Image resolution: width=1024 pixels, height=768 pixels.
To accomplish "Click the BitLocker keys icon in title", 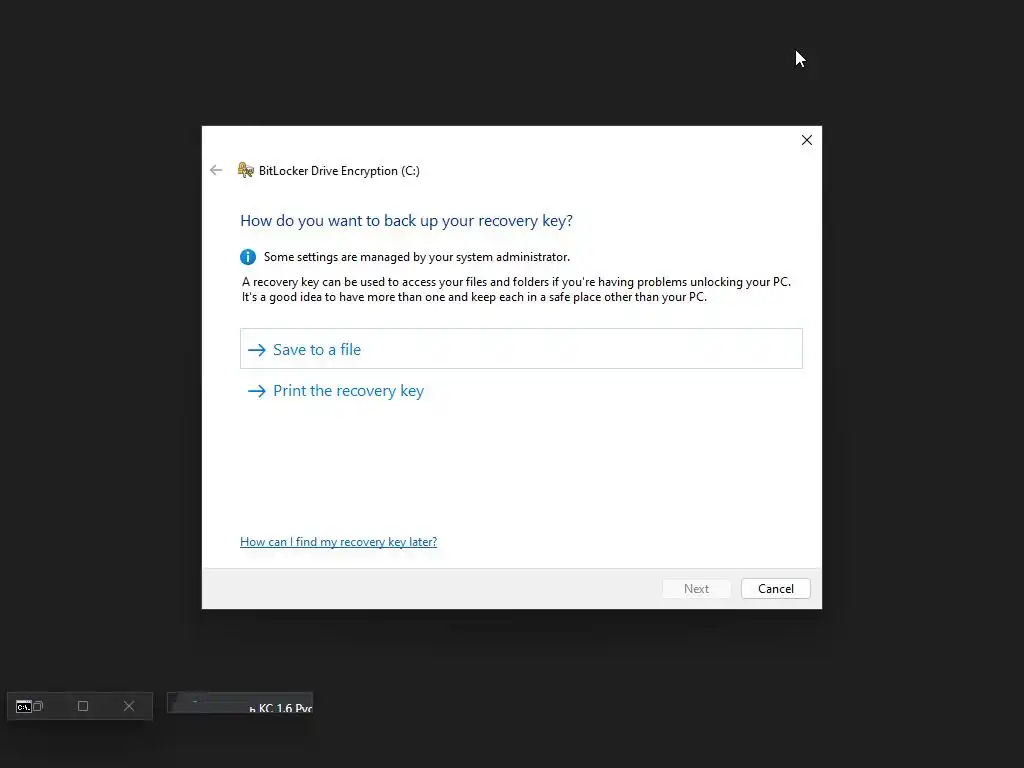I will (246, 170).
